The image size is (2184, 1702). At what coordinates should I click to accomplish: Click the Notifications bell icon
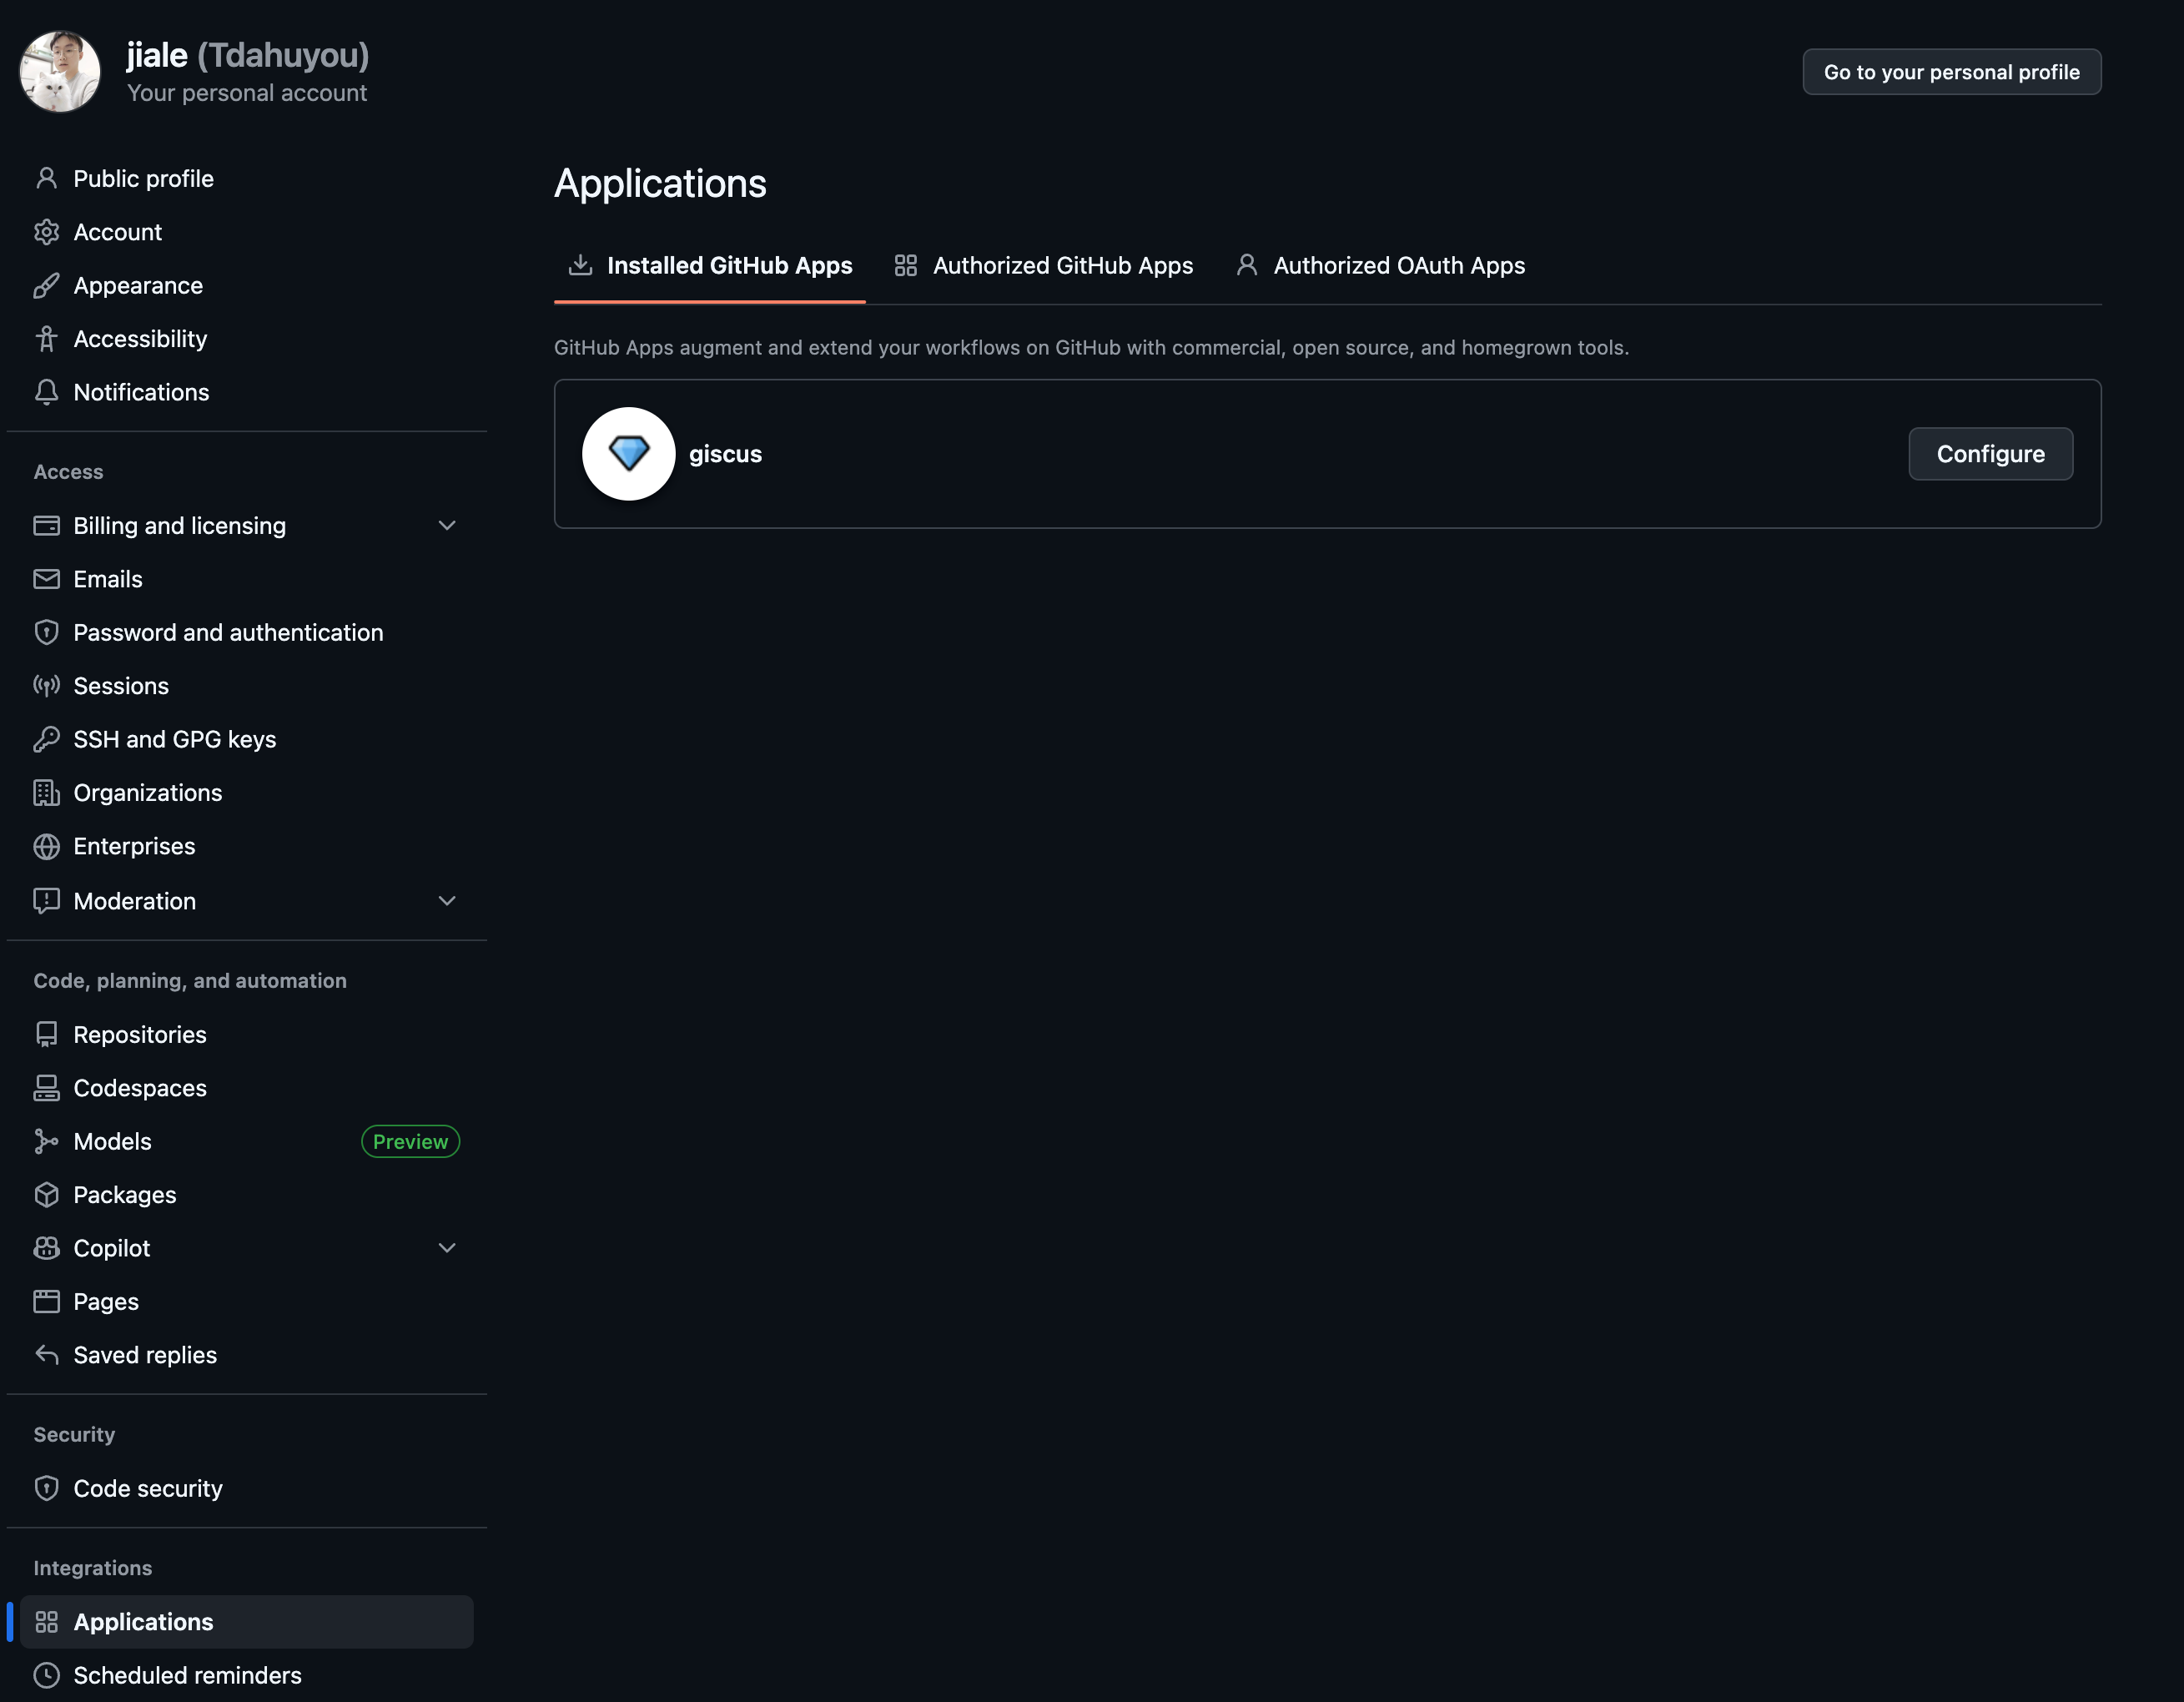tap(46, 392)
